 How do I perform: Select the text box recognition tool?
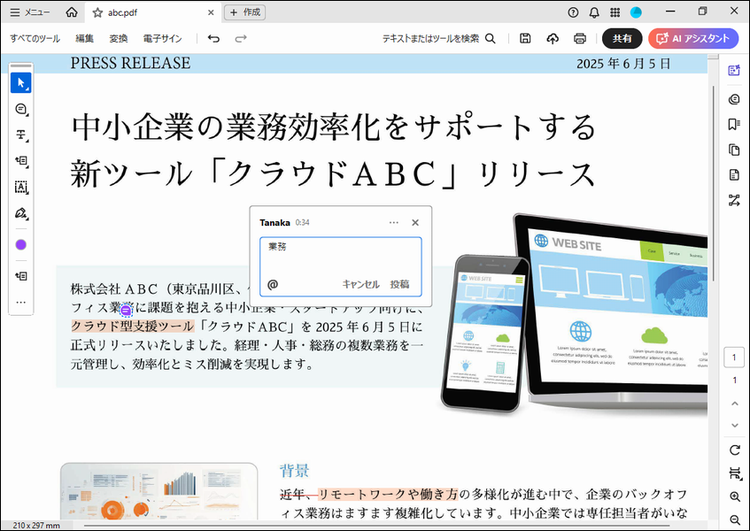coord(21,187)
